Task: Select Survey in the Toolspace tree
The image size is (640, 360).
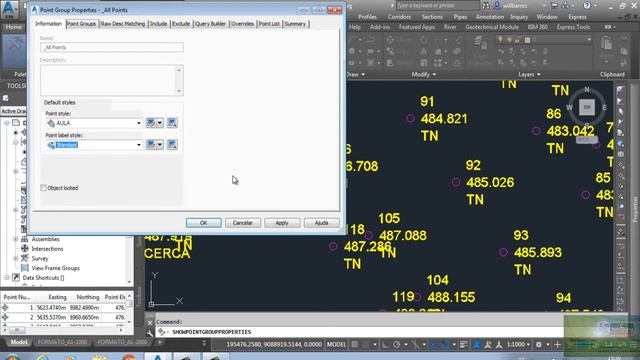Action: click(40, 258)
